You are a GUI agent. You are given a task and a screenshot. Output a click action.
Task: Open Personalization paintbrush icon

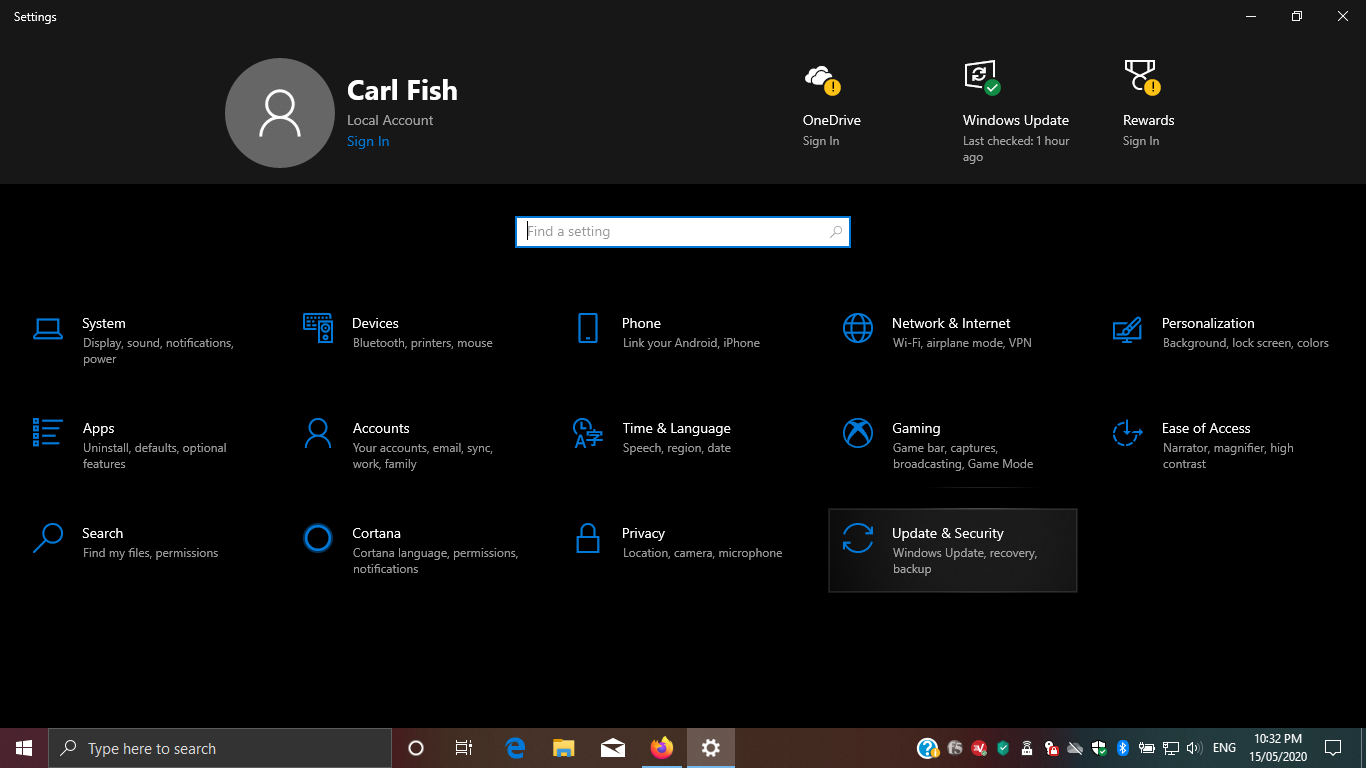click(x=1127, y=328)
